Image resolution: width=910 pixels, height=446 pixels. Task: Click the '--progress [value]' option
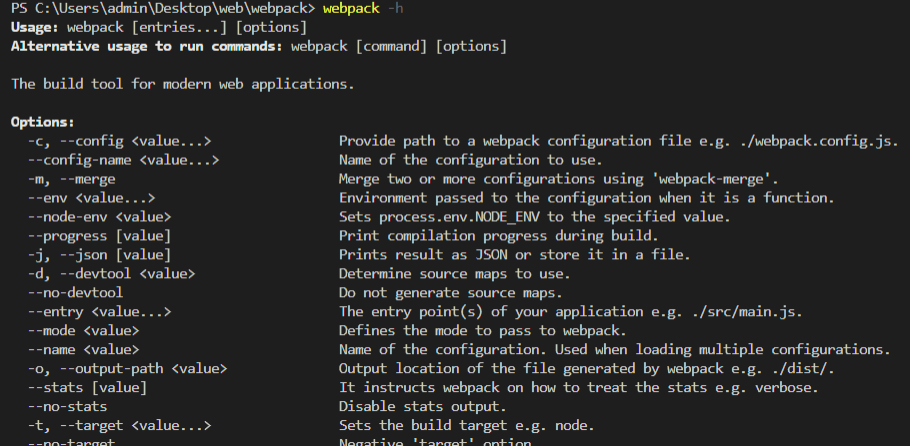point(99,236)
